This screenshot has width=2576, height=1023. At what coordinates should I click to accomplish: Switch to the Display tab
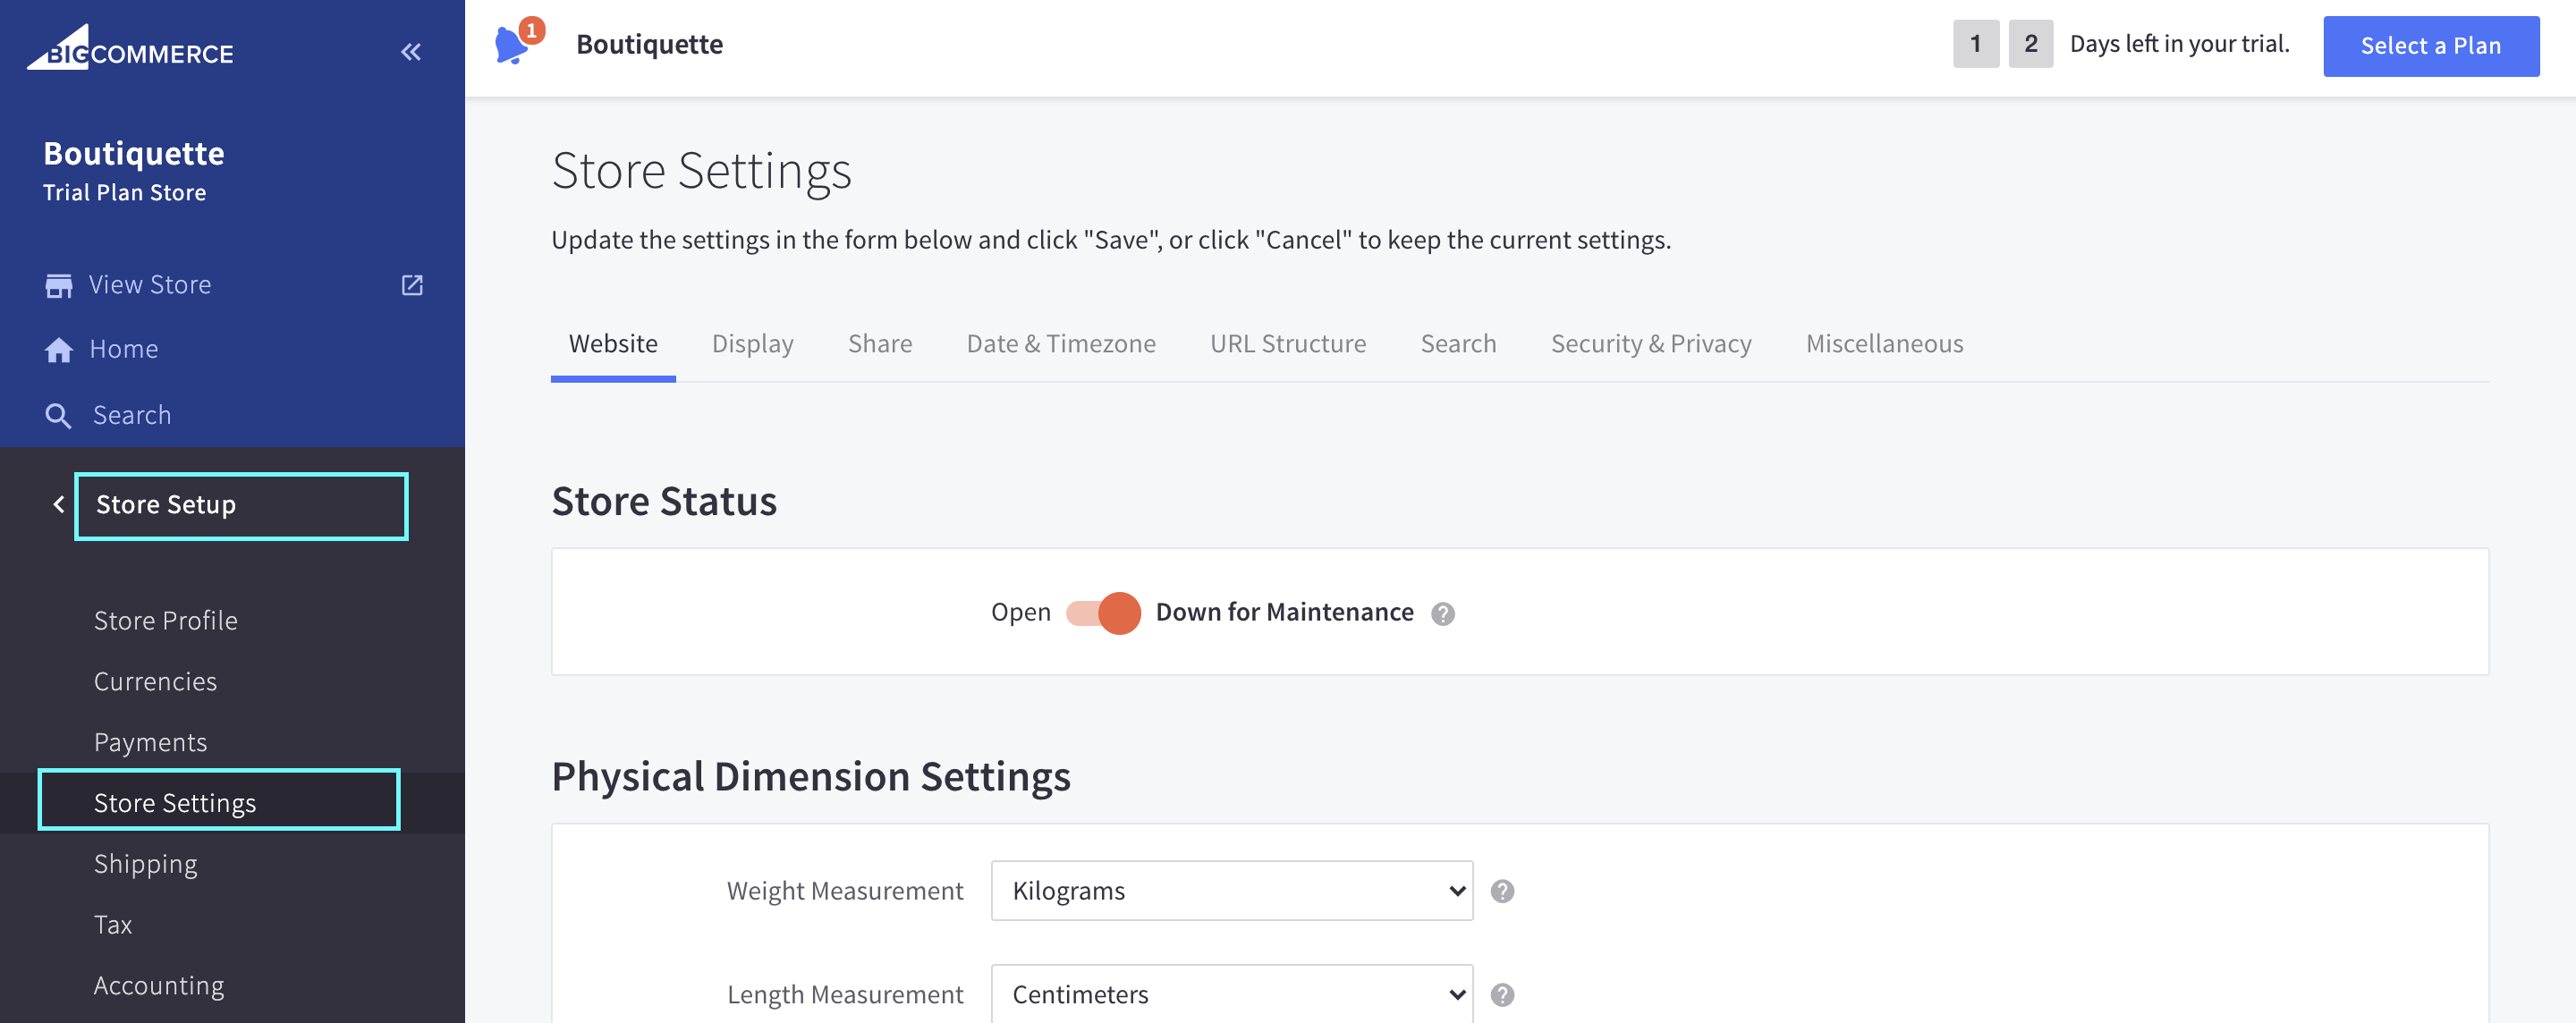(x=752, y=344)
